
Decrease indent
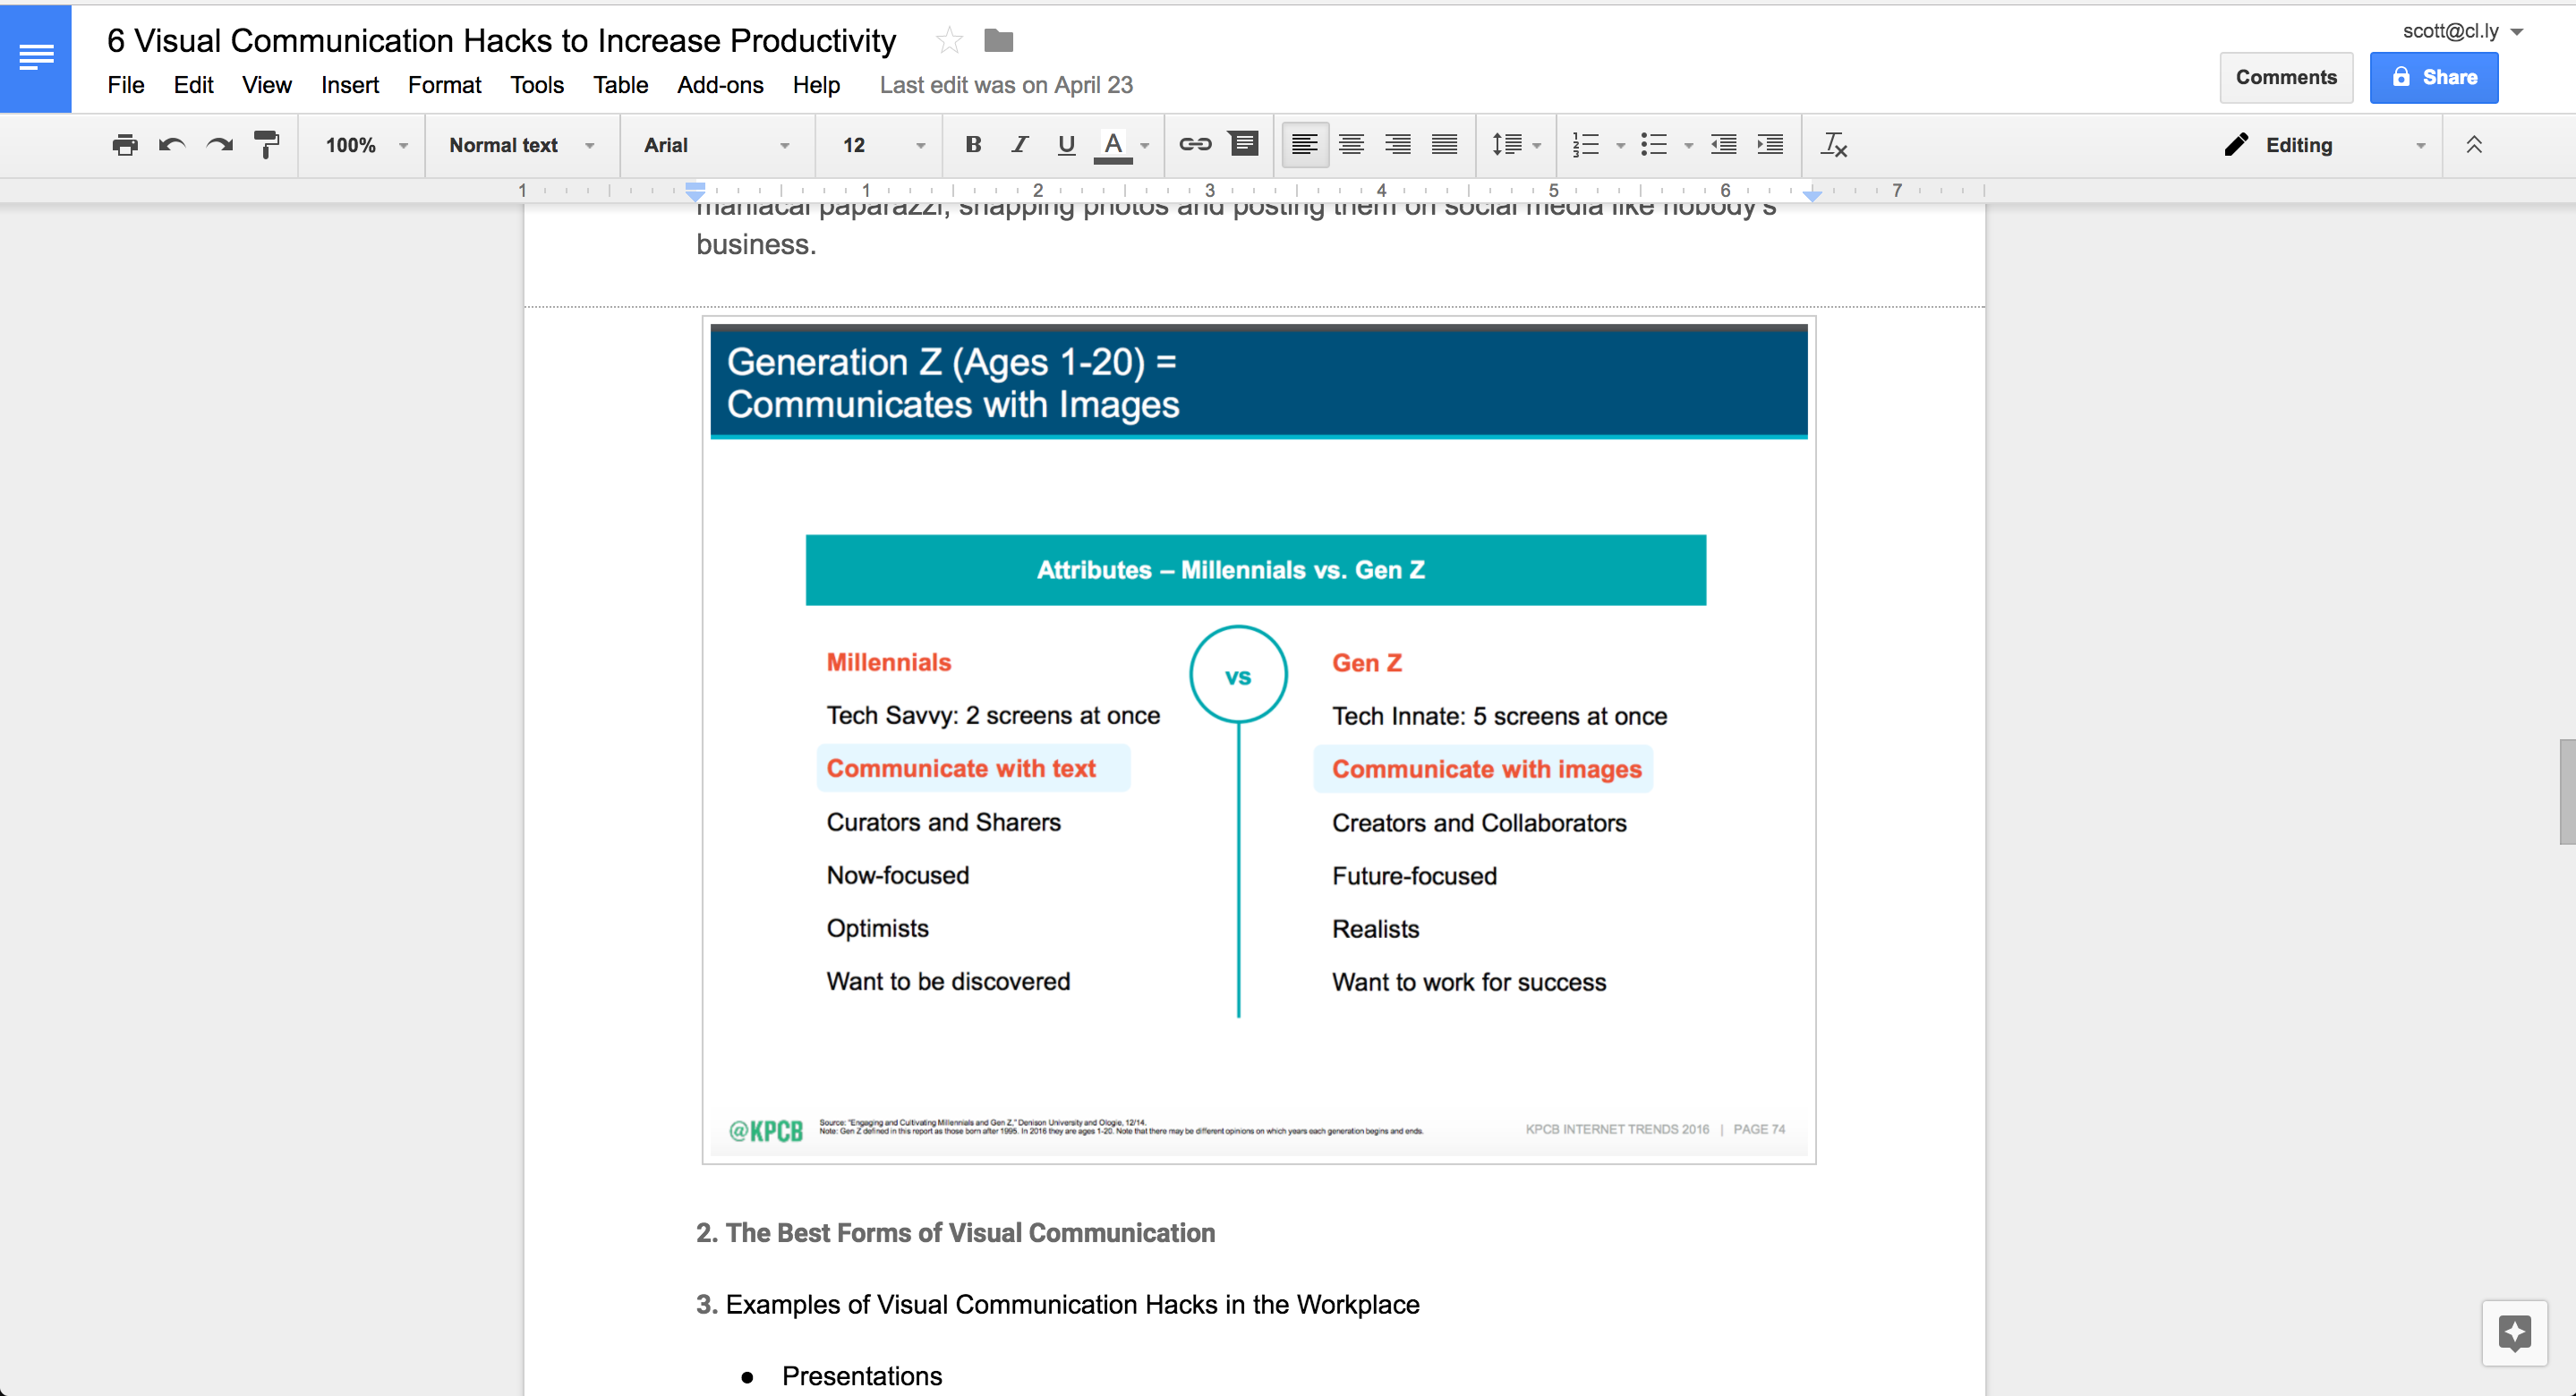point(1723,145)
